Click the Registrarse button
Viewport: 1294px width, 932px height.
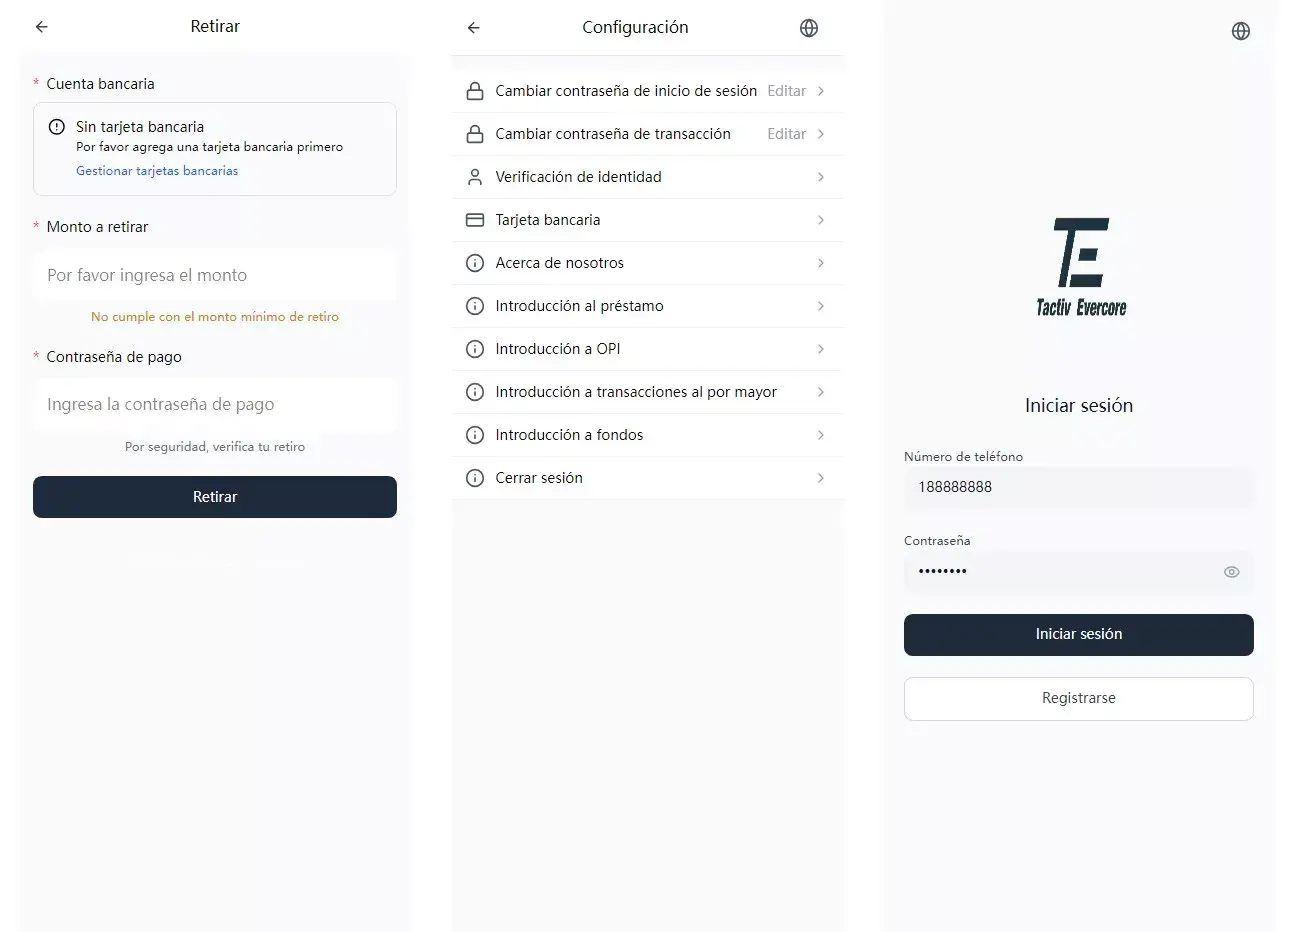(1078, 699)
